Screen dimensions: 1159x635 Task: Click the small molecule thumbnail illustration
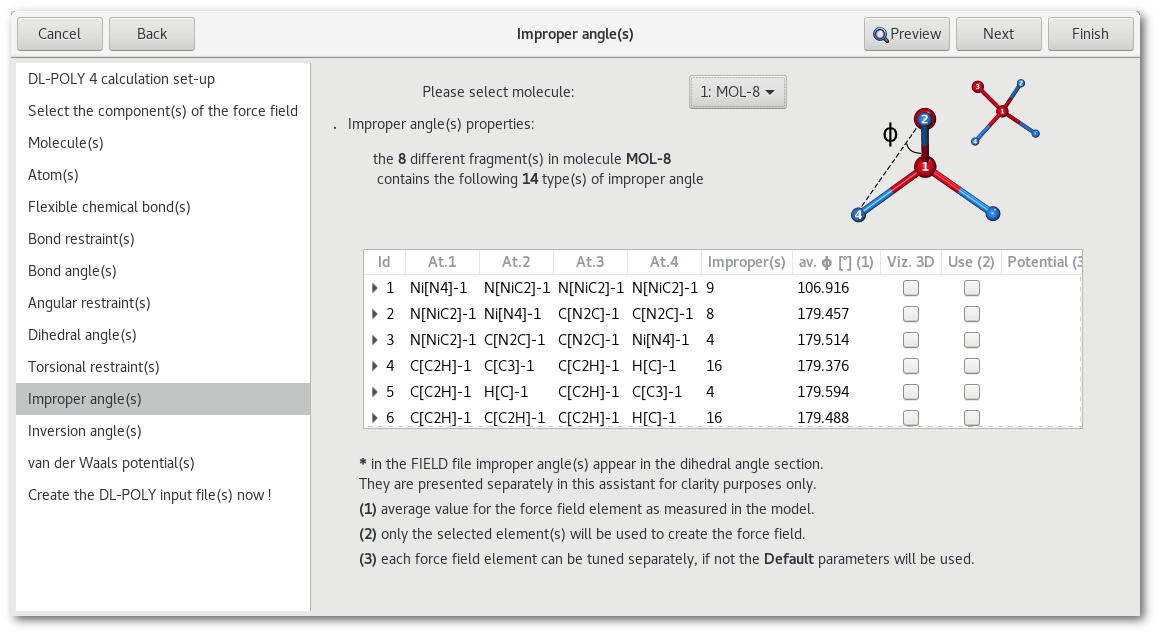click(x=1005, y=112)
